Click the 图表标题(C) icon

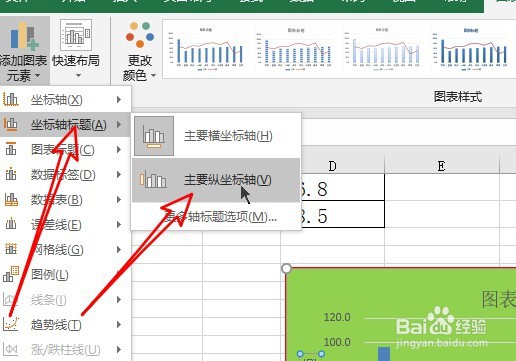coord(11,149)
